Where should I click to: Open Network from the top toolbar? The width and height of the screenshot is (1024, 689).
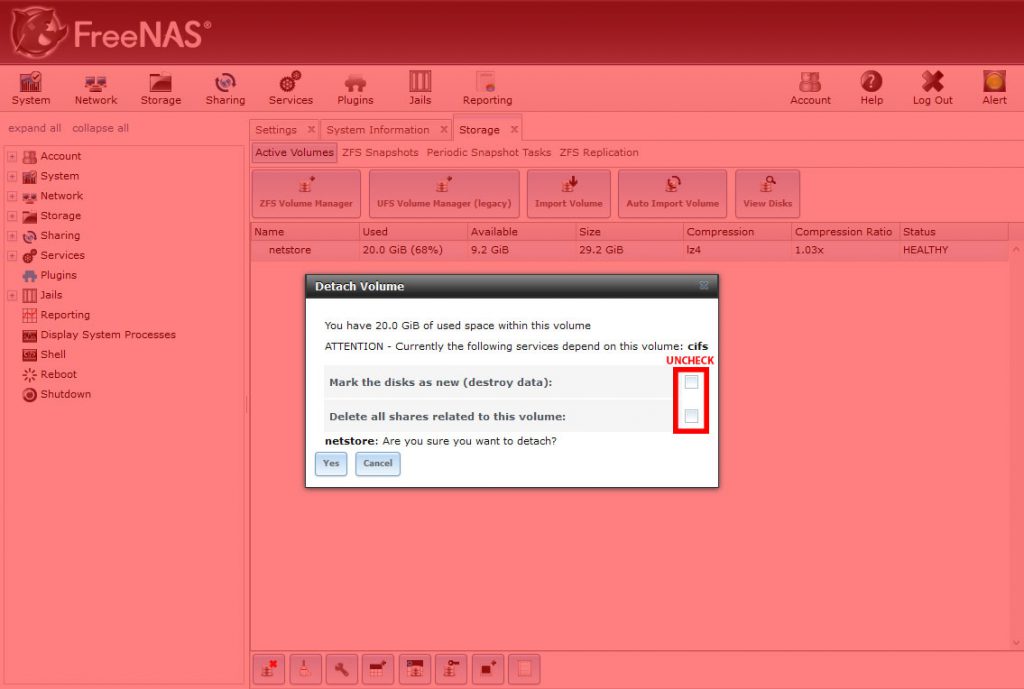pos(96,88)
